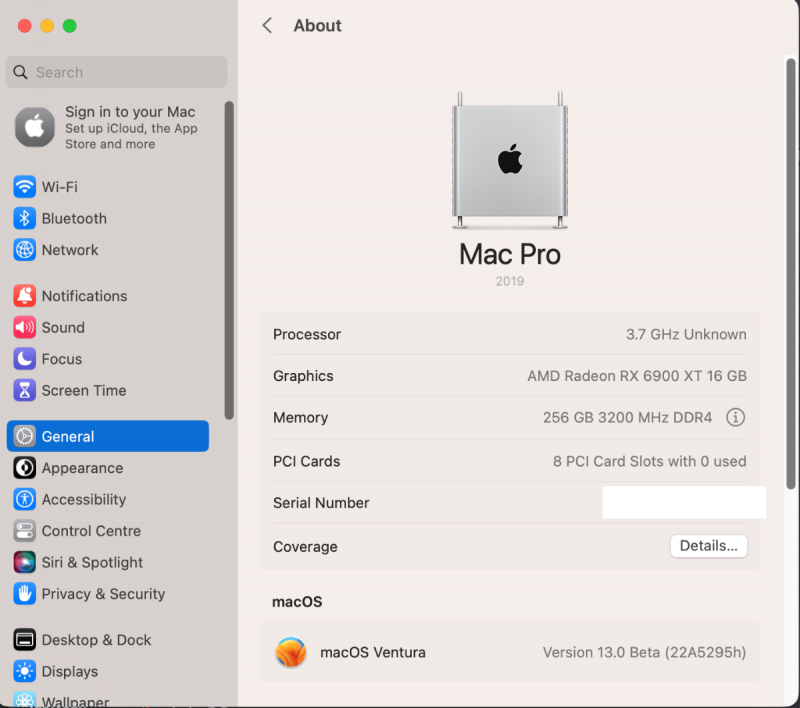Click the Memory info icon
The width and height of the screenshot is (800, 708).
(x=736, y=418)
